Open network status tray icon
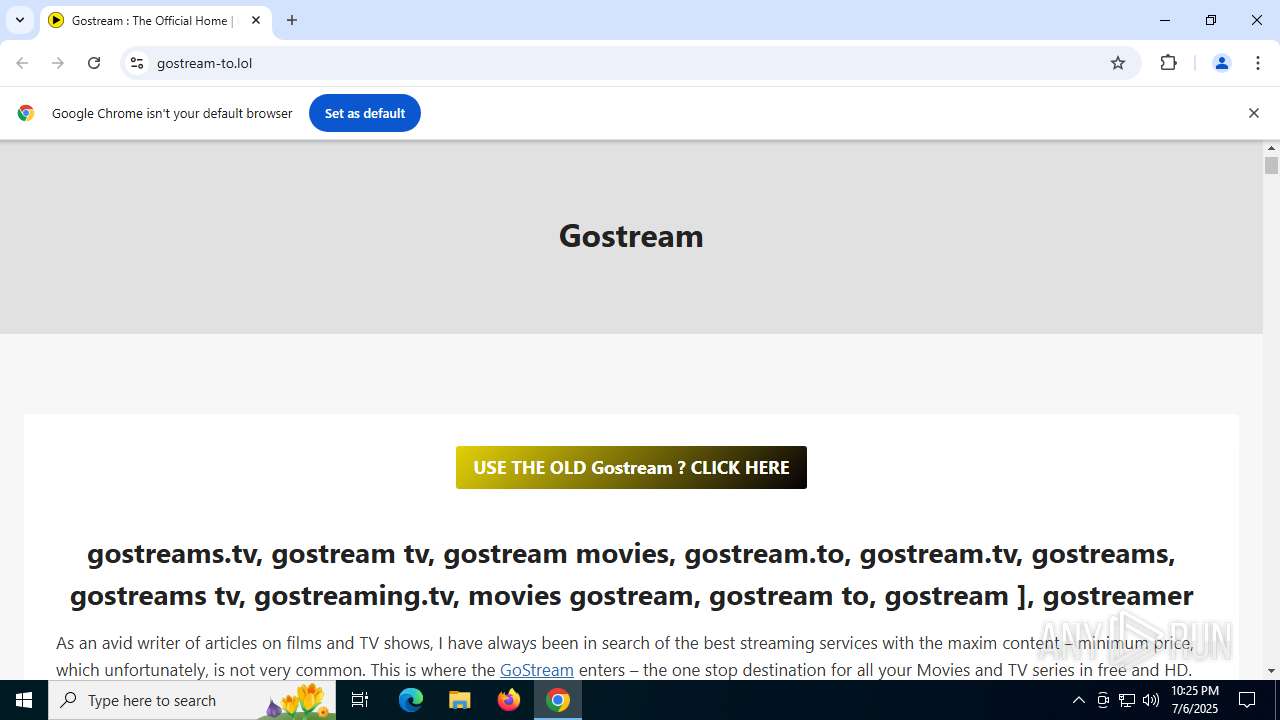Viewport: 1280px width, 720px height. point(1127,700)
